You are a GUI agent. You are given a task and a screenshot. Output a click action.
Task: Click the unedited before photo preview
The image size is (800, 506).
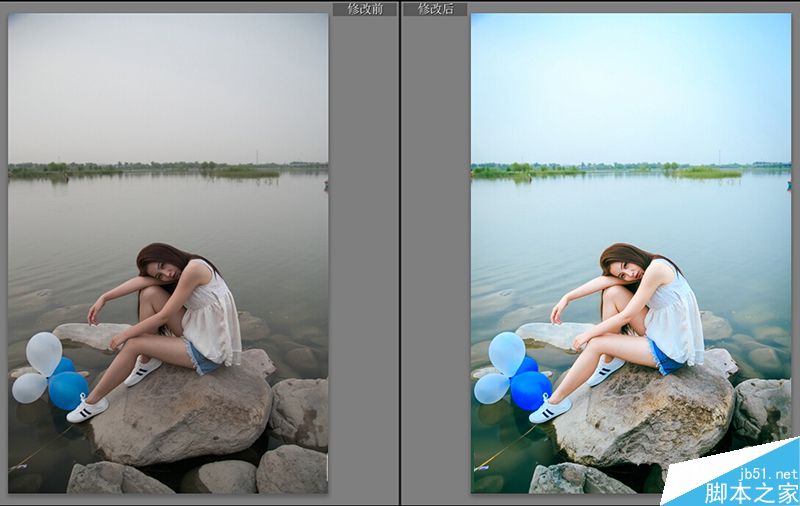[168, 253]
